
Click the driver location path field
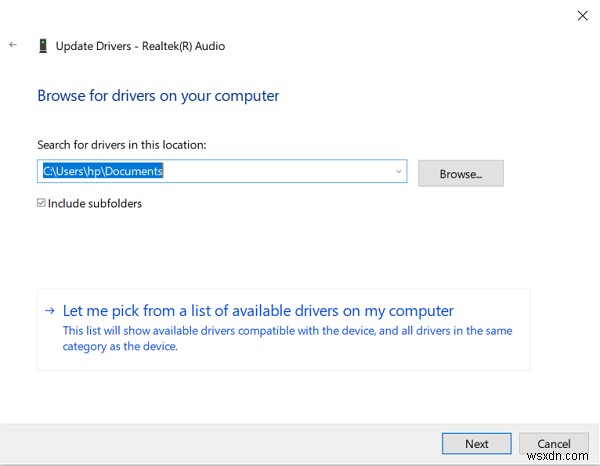222,171
